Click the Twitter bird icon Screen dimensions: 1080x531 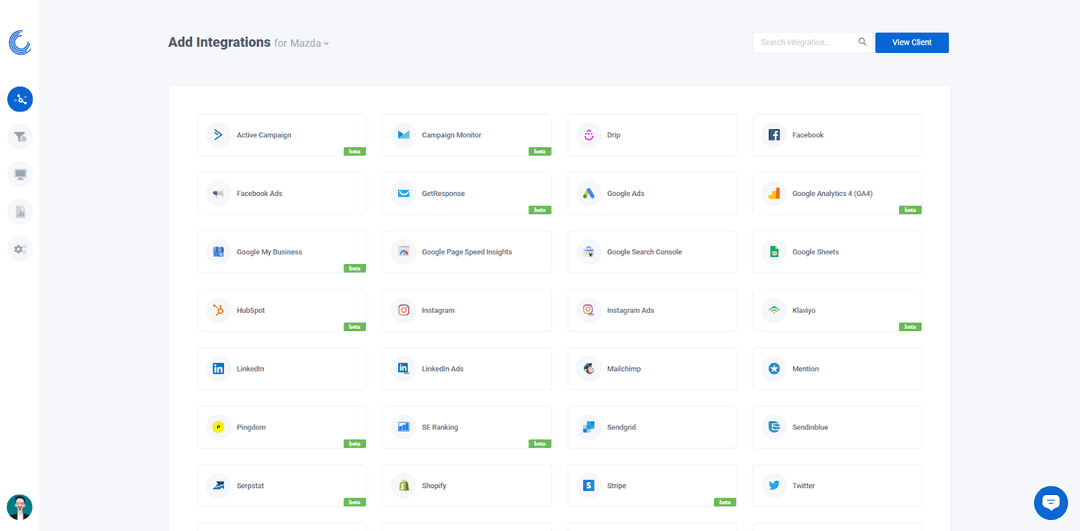(x=774, y=486)
